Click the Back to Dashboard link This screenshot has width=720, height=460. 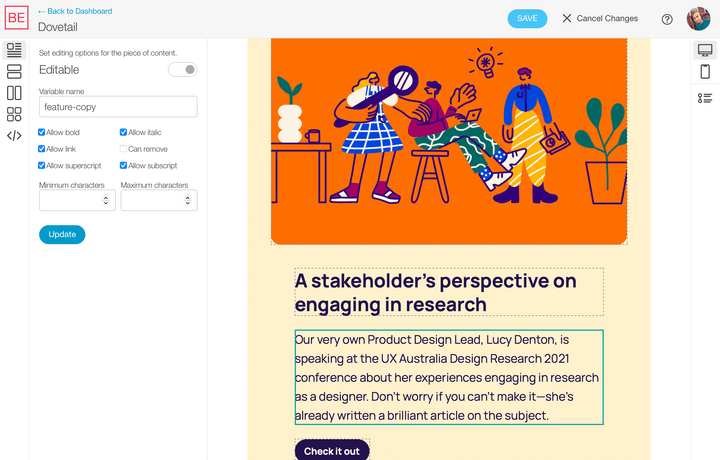(x=75, y=11)
